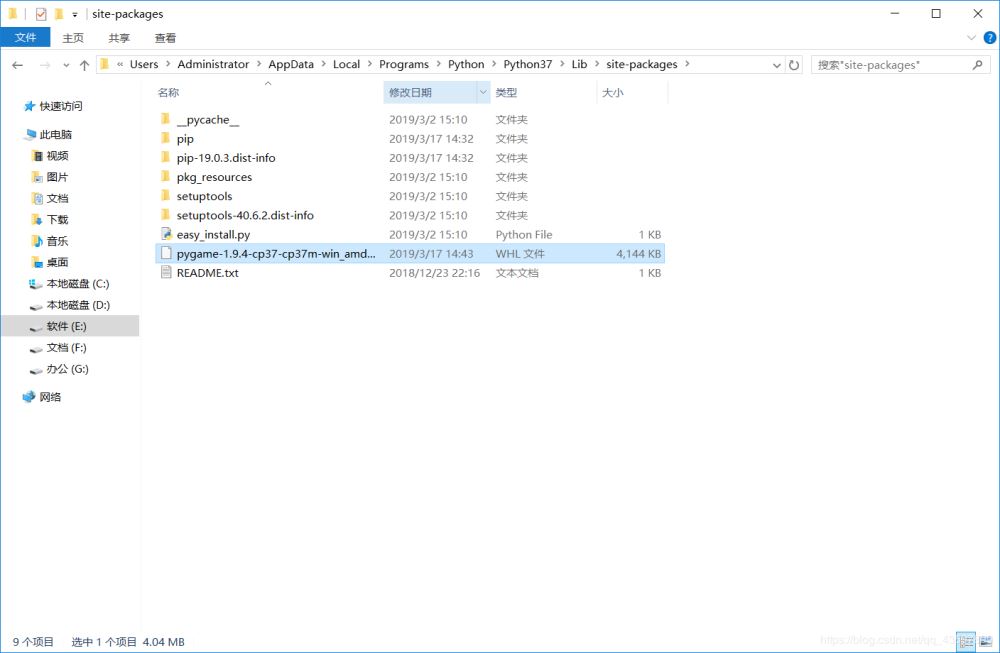Click the search magnifier icon
The width and height of the screenshot is (1000, 653).
[977, 65]
